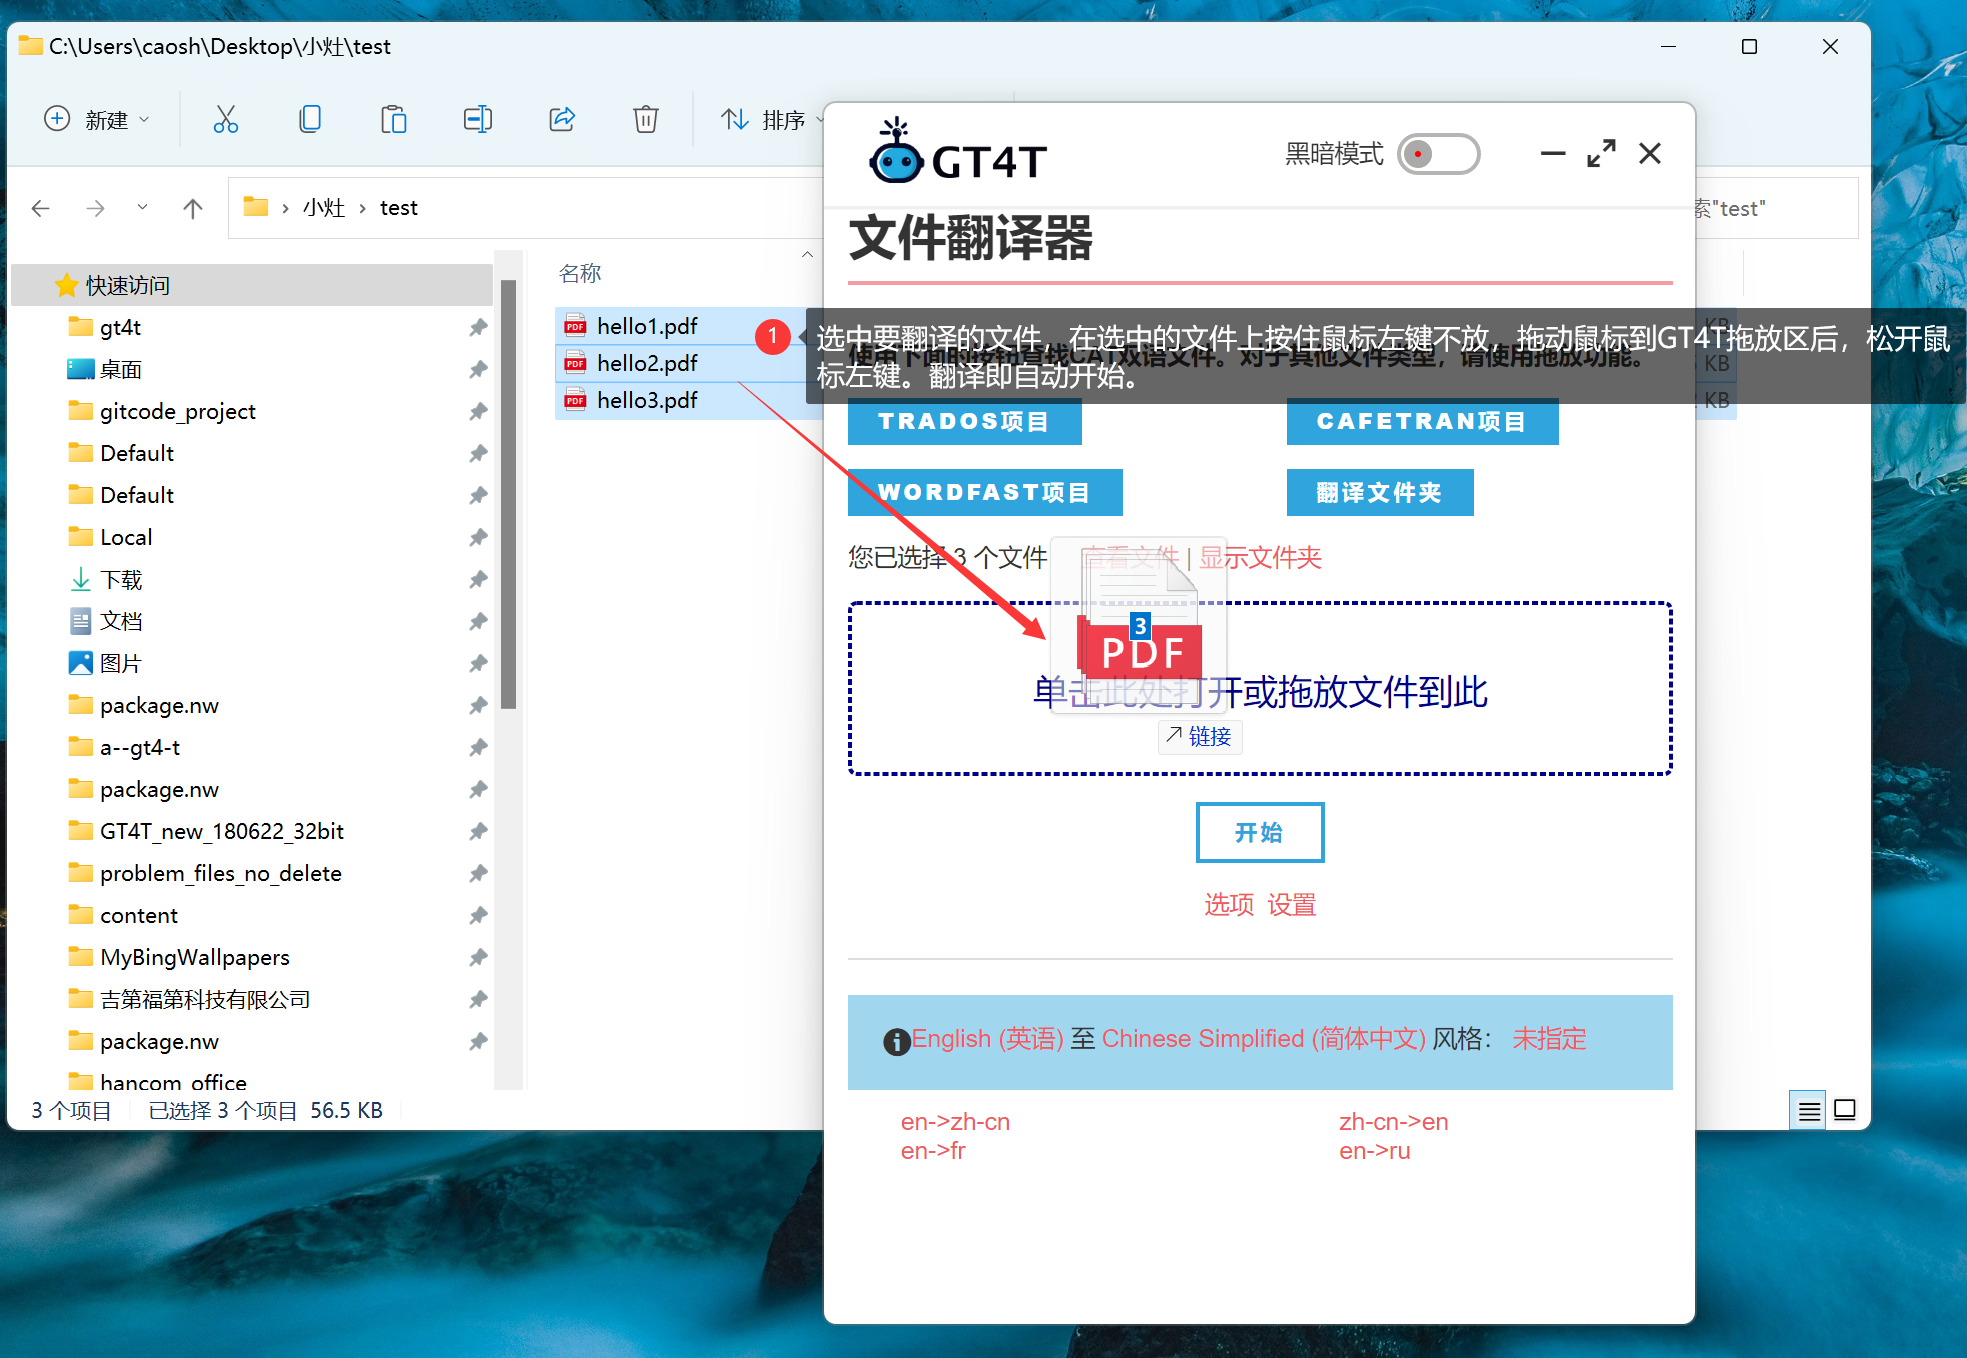1967x1358 pixels.
Task: Expand the GT4T window to fullscreen
Action: pyautogui.click(x=1601, y=153)
